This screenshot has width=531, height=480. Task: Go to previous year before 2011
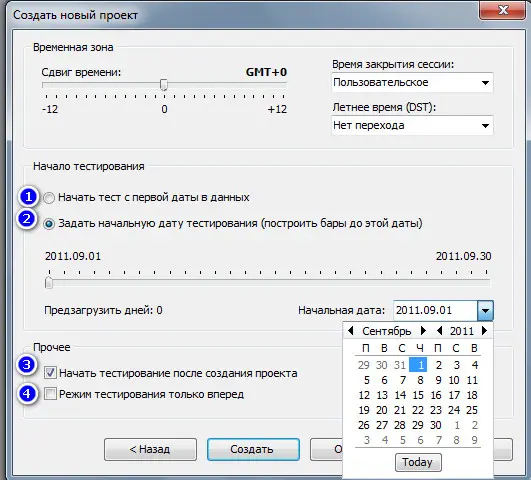(439, 331)
